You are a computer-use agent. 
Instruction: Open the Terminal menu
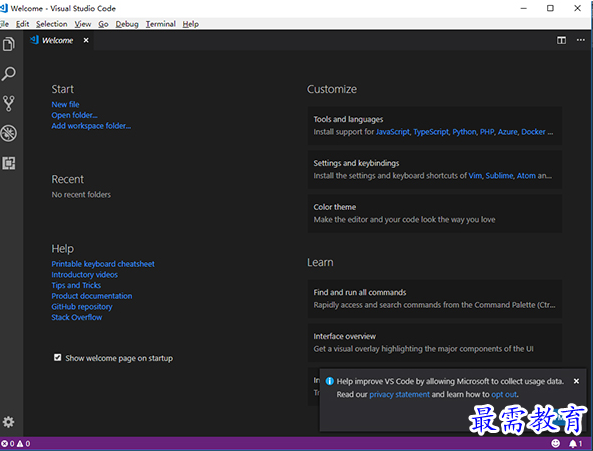click(160, 24)
